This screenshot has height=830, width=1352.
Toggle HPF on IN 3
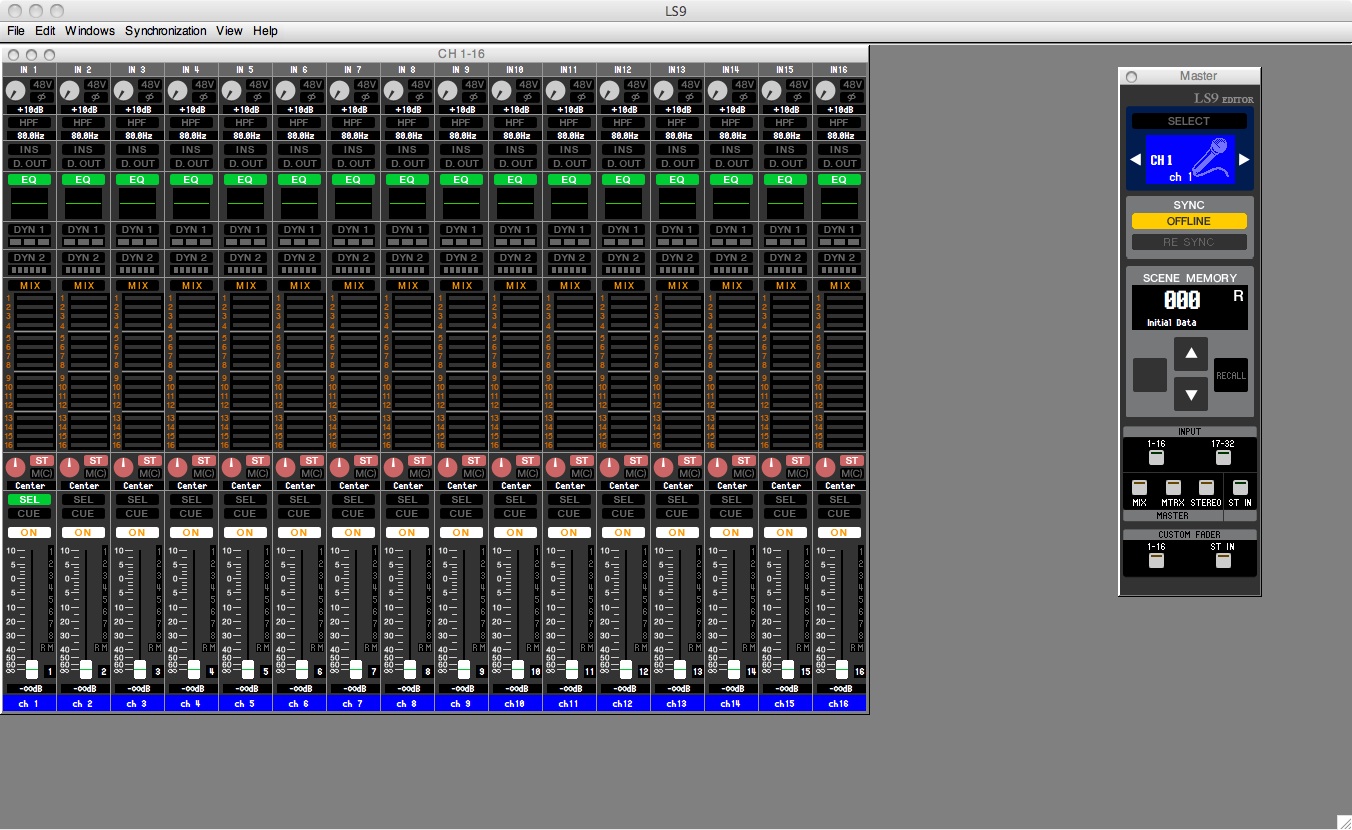click(x=138, y=122)
